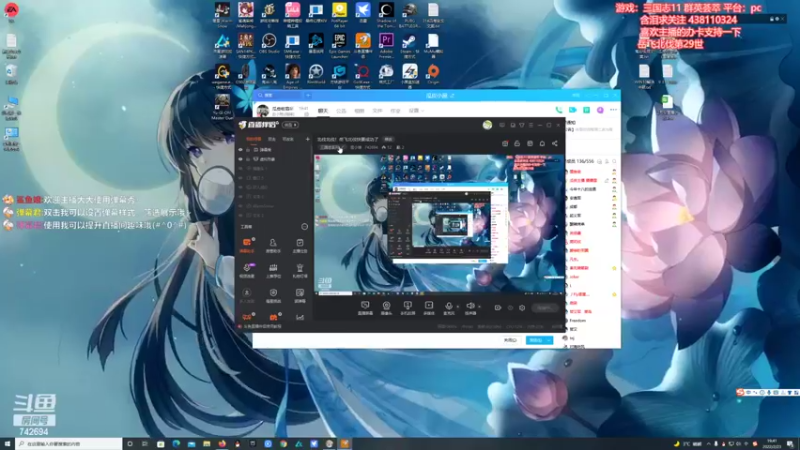Switch to the 公告 tab in the QQ group
Screen dimensions: 800x450
pyautogui.click(x=341, y=110)
